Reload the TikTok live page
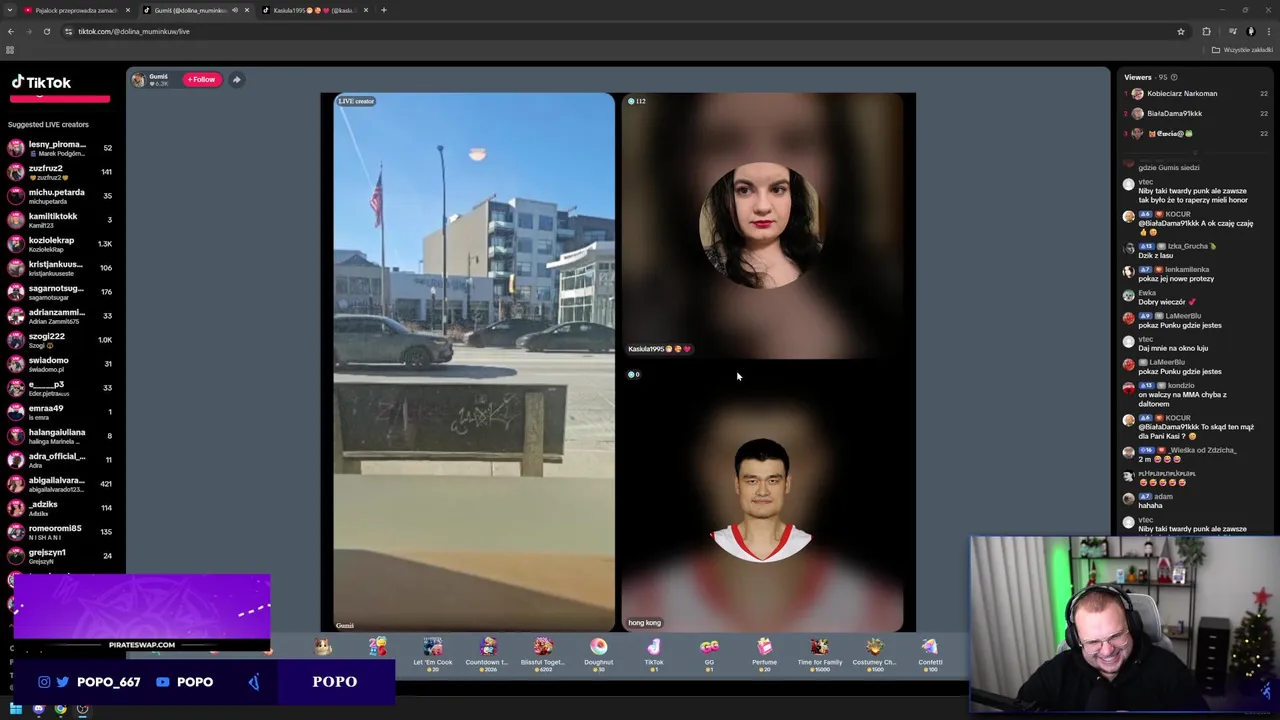Screen dimensions: 1280x720 [x=46, y=31]
